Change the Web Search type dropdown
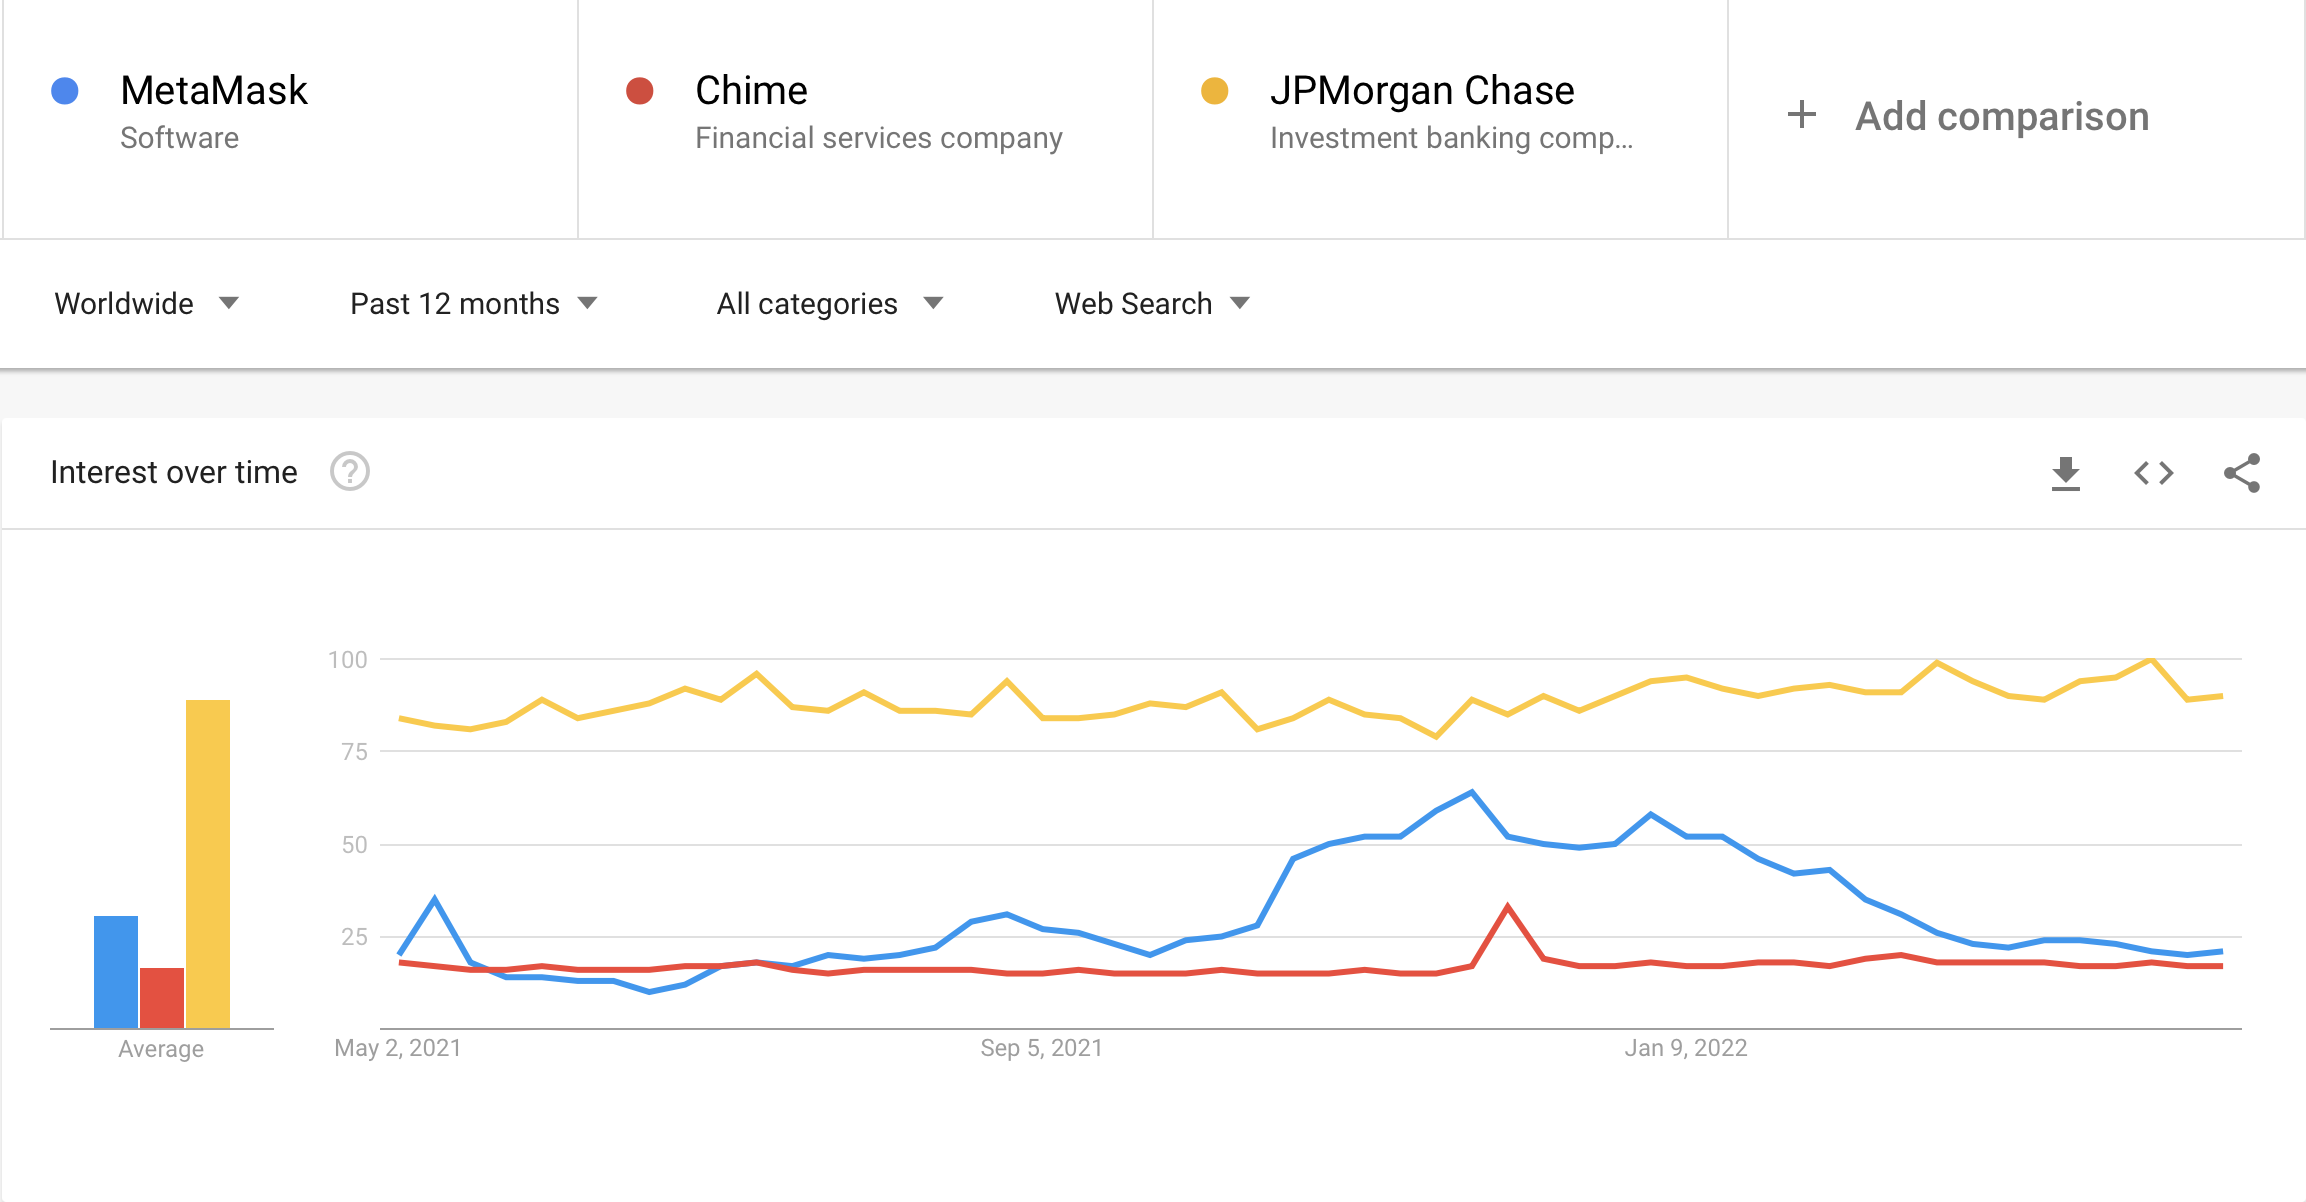This screenshot has width=2306, height=1202. click(1152, 303)
